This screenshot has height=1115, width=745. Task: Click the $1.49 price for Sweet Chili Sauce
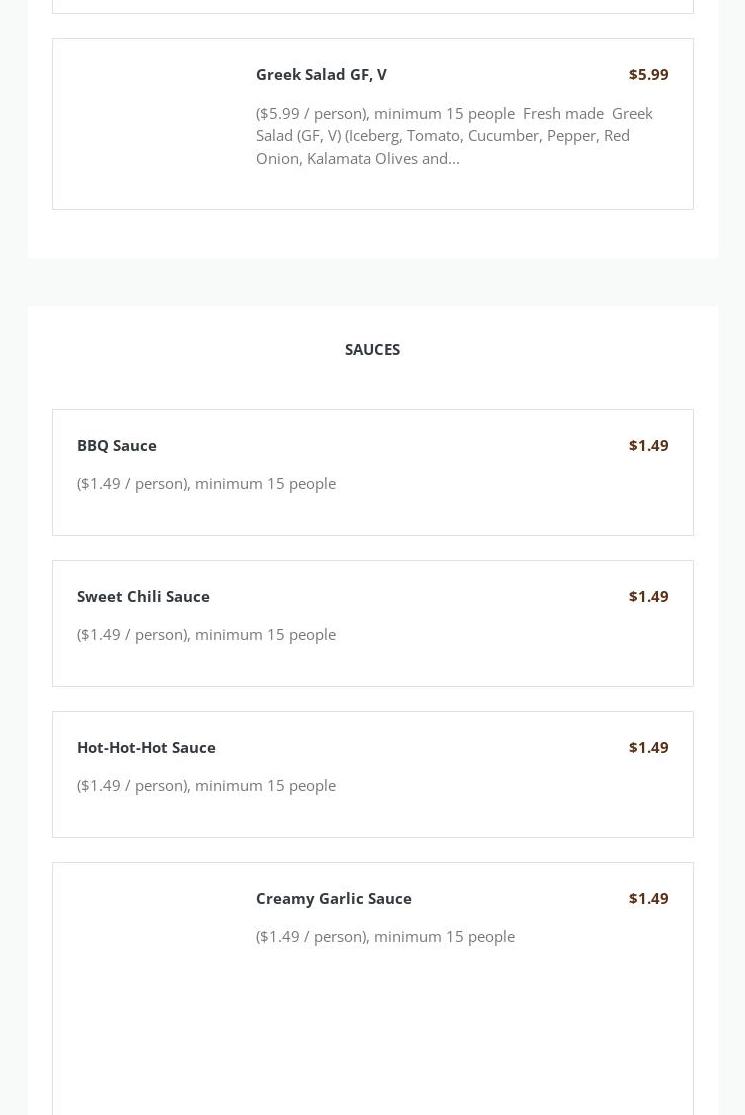click(x=648, y=596)
